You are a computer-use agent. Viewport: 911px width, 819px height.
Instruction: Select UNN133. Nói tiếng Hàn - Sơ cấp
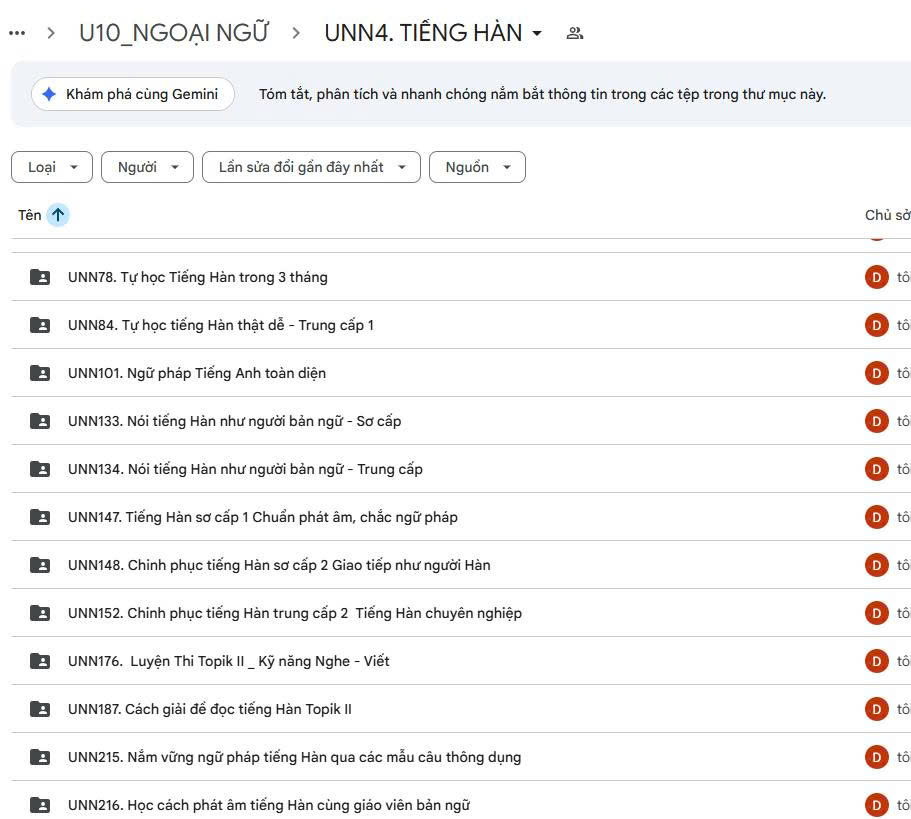pyautogui.click(x=235, y=421)
